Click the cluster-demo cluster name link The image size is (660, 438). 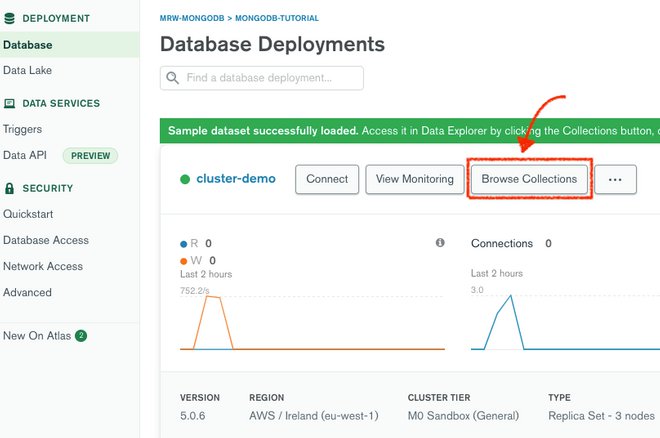[236, 180]
